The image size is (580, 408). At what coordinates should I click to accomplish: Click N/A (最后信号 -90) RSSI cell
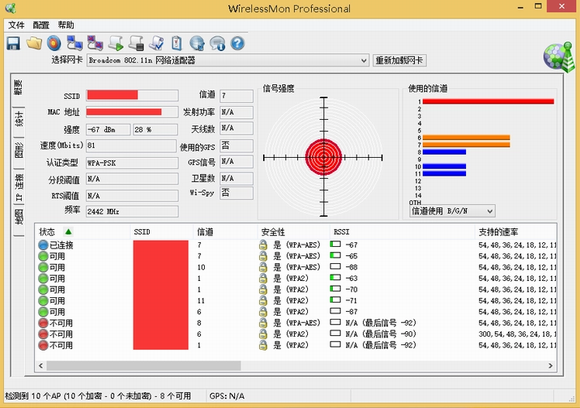point(381,334)
